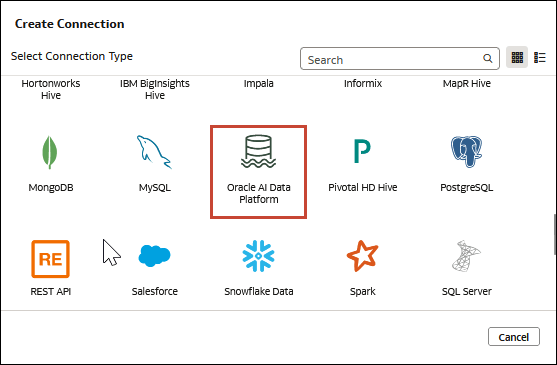Screen dimensions: 557x365
Task: Select the IBM BigInsights Hive label
Action: point(155,89)
